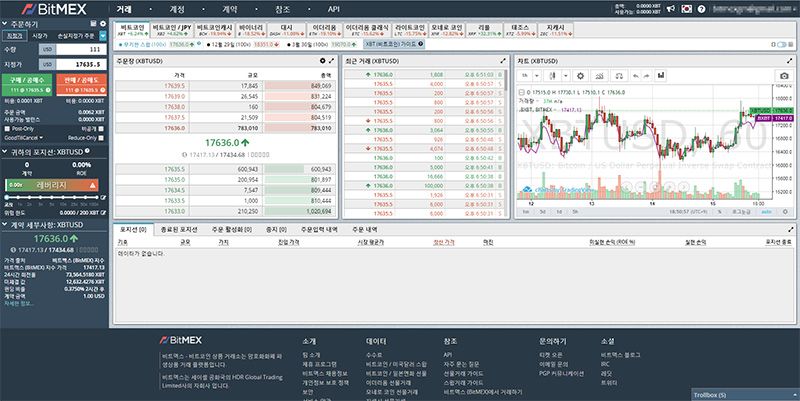Enable the Post-Only checkbox
The height and width of the screenshot is (401, 800).
(7, 129)
